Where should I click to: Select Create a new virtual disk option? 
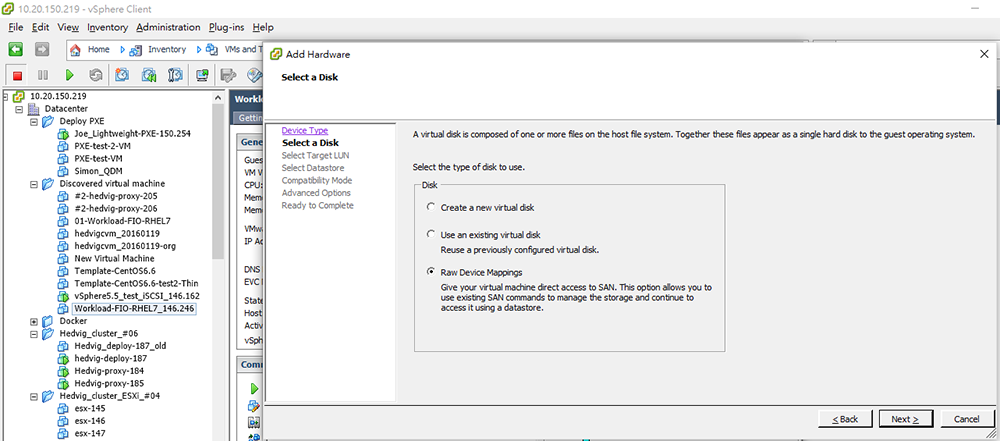click(432, 207)
